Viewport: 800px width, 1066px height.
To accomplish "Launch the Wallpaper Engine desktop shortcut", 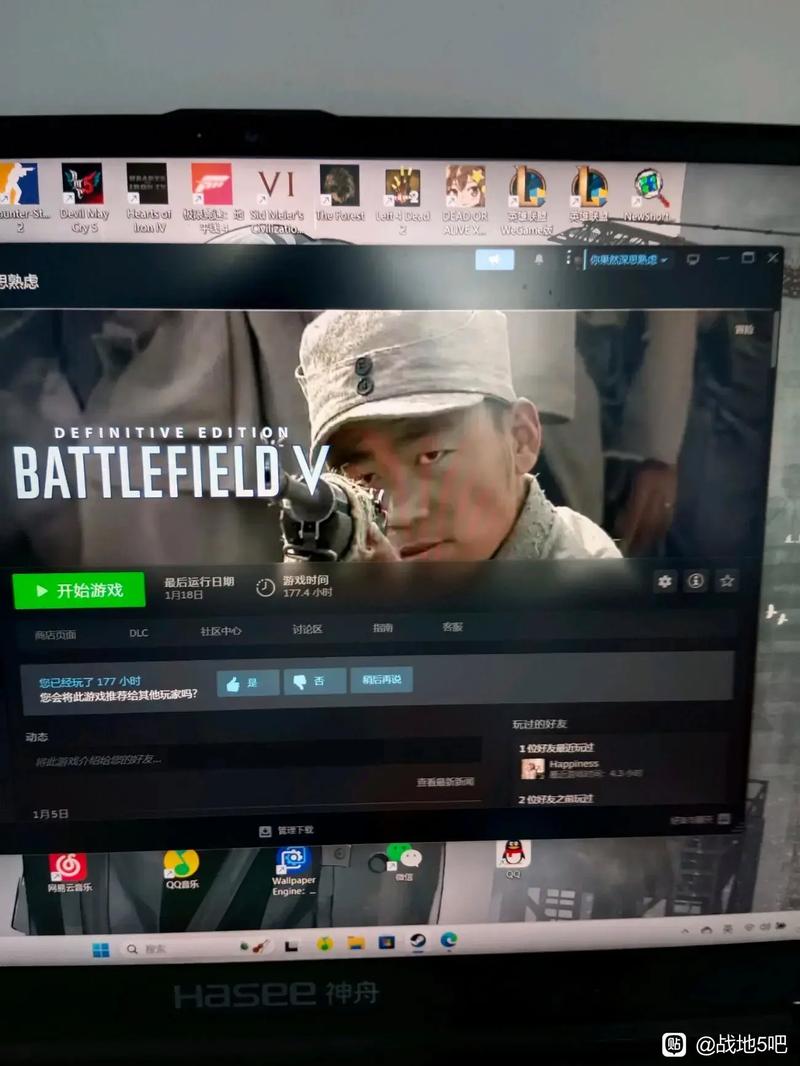I will [x=293, y=872].
